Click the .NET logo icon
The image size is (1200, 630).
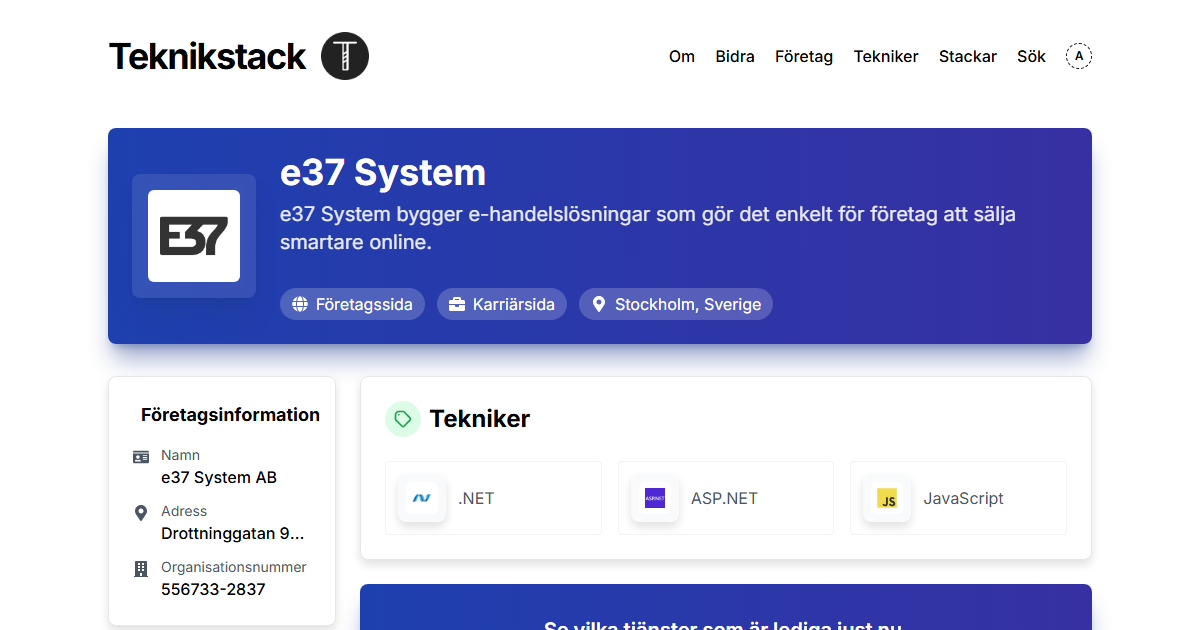pyautogui.click(x=422, y=498)
